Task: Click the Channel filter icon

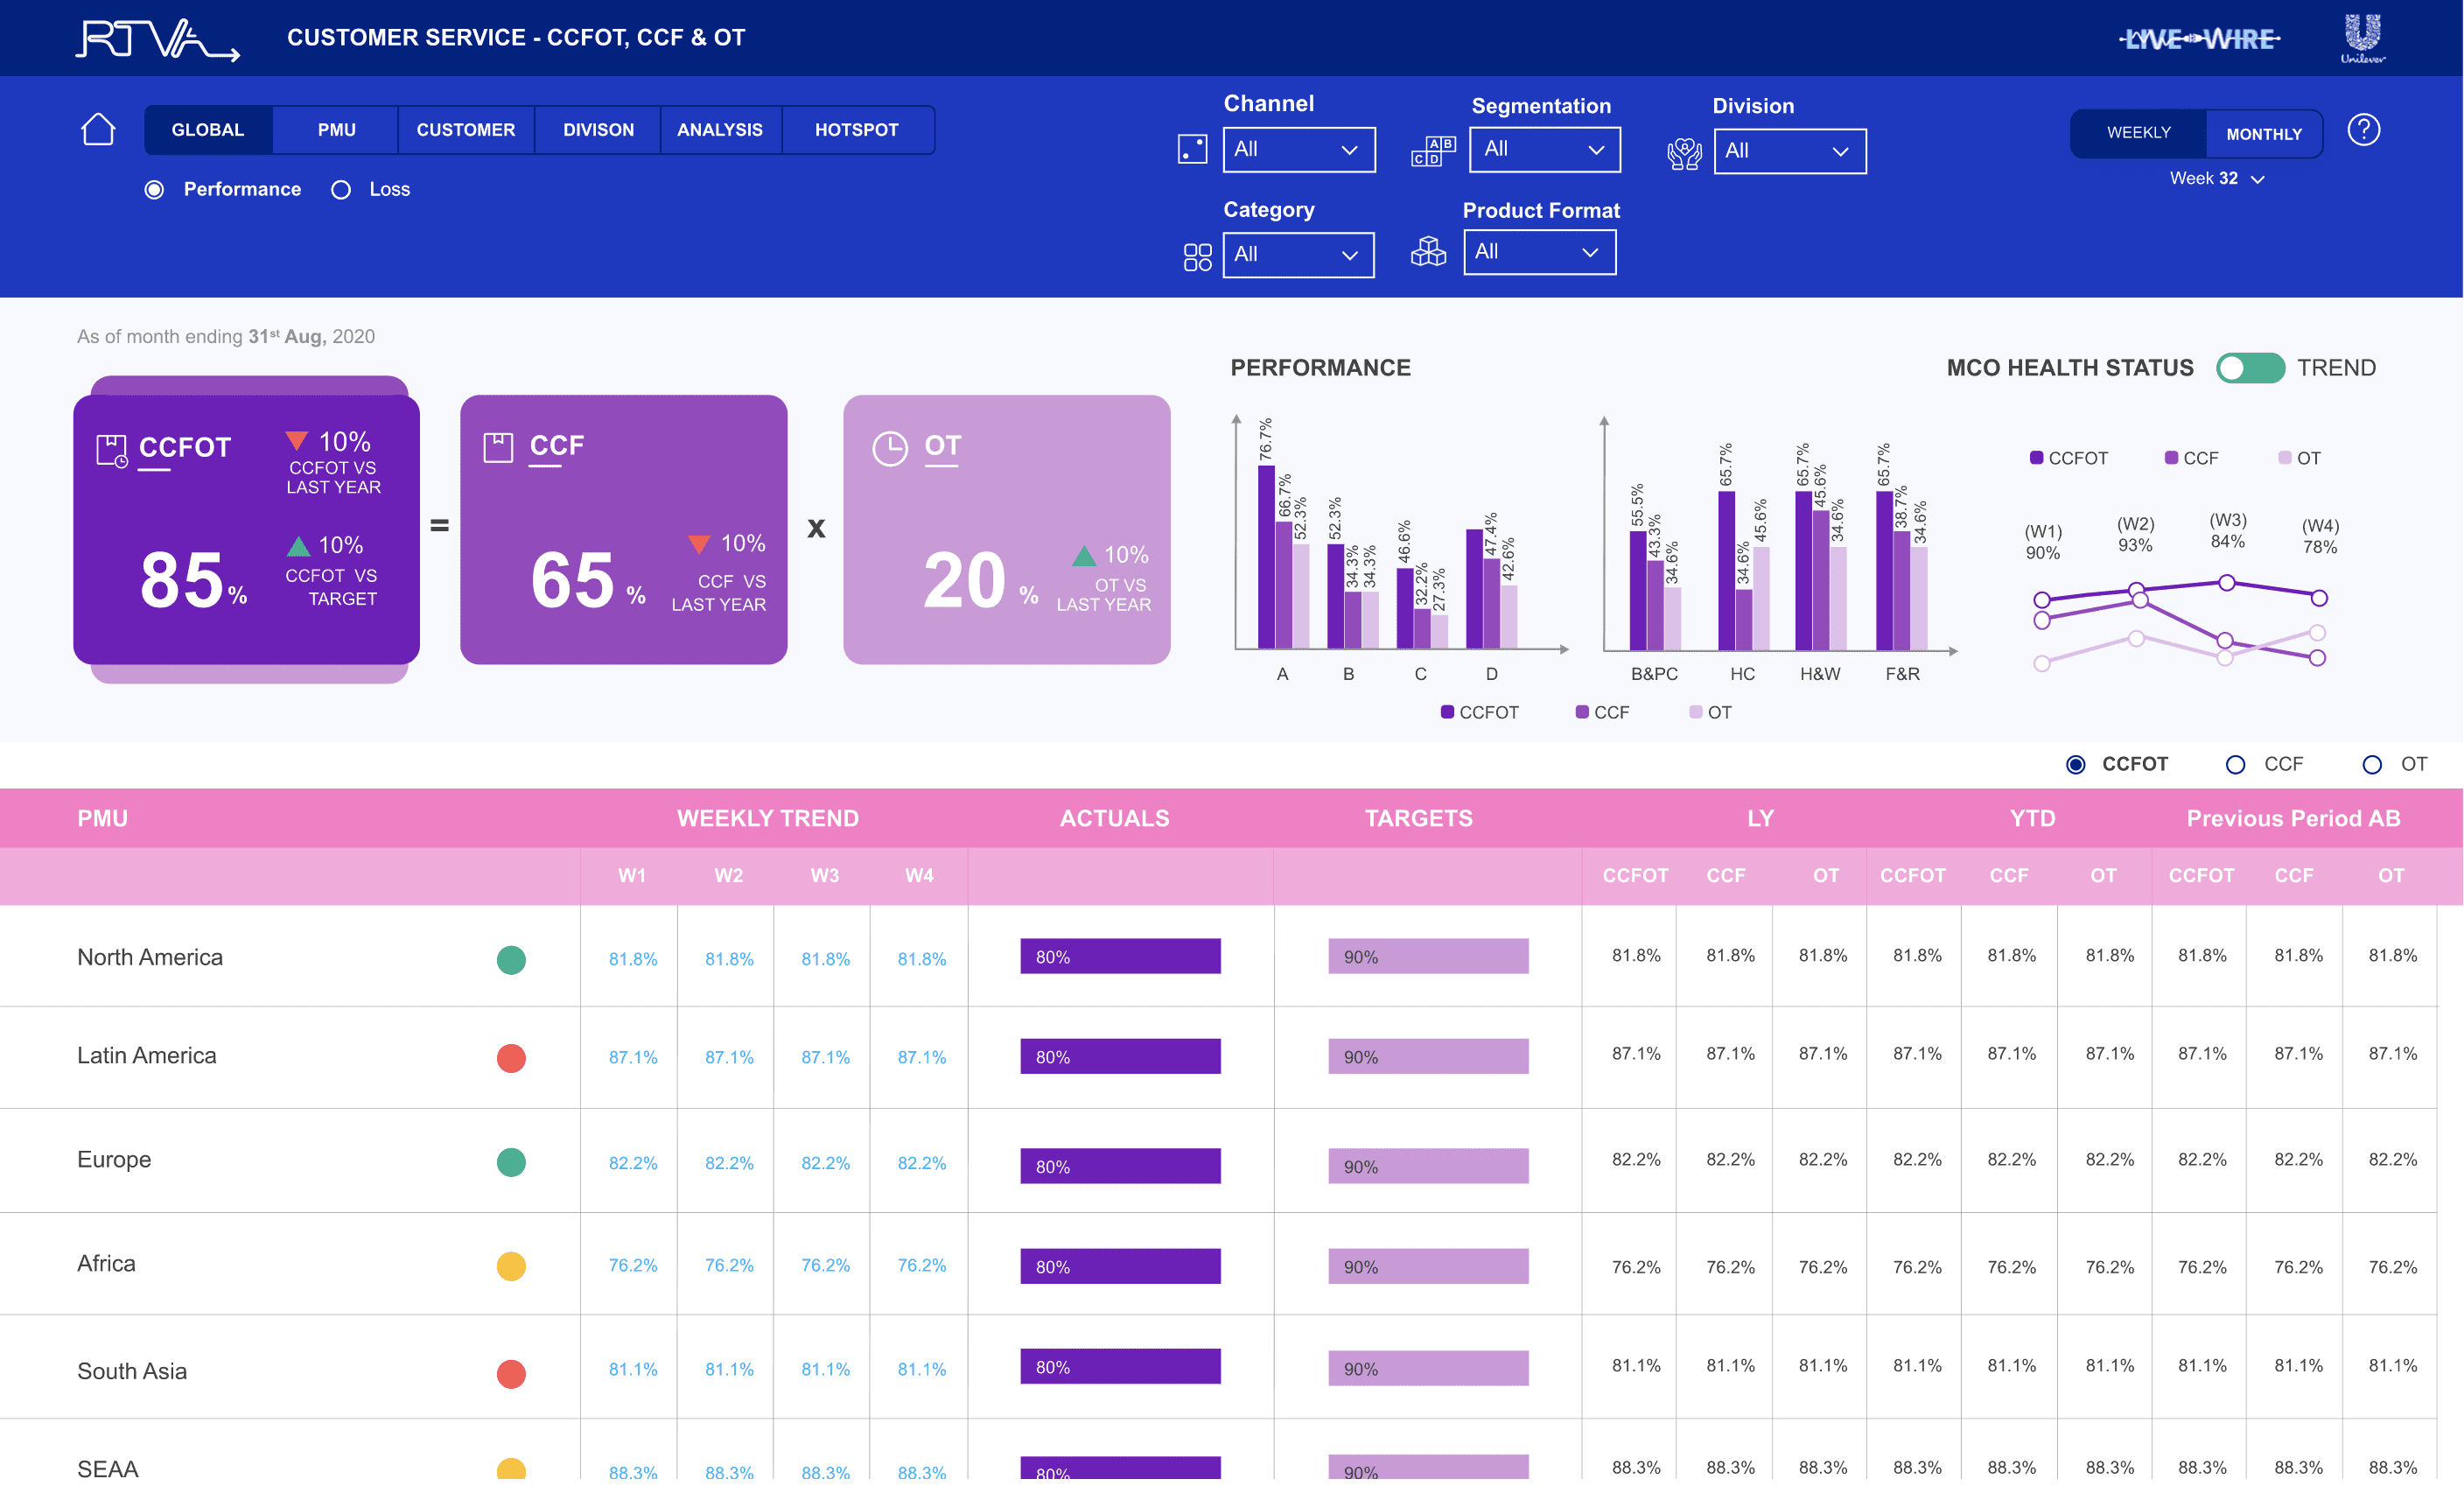Action: click(1192, 149)
